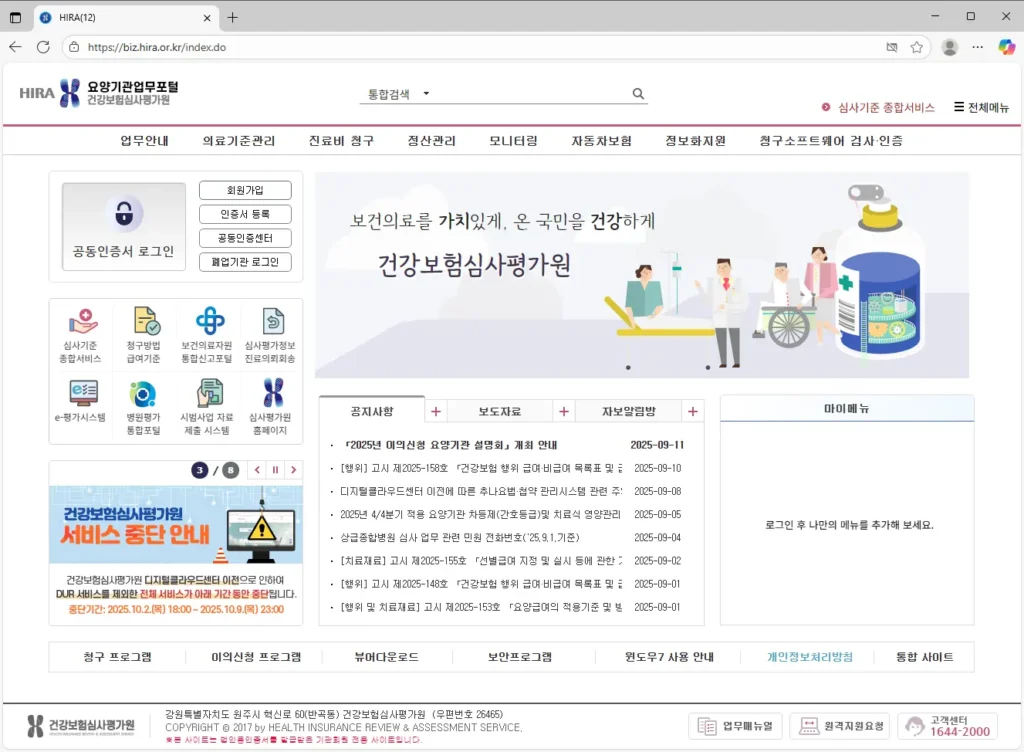Open 전체메뉴 hamburger menu
This screenshot has height=752, width=1024.
[981, 107]
